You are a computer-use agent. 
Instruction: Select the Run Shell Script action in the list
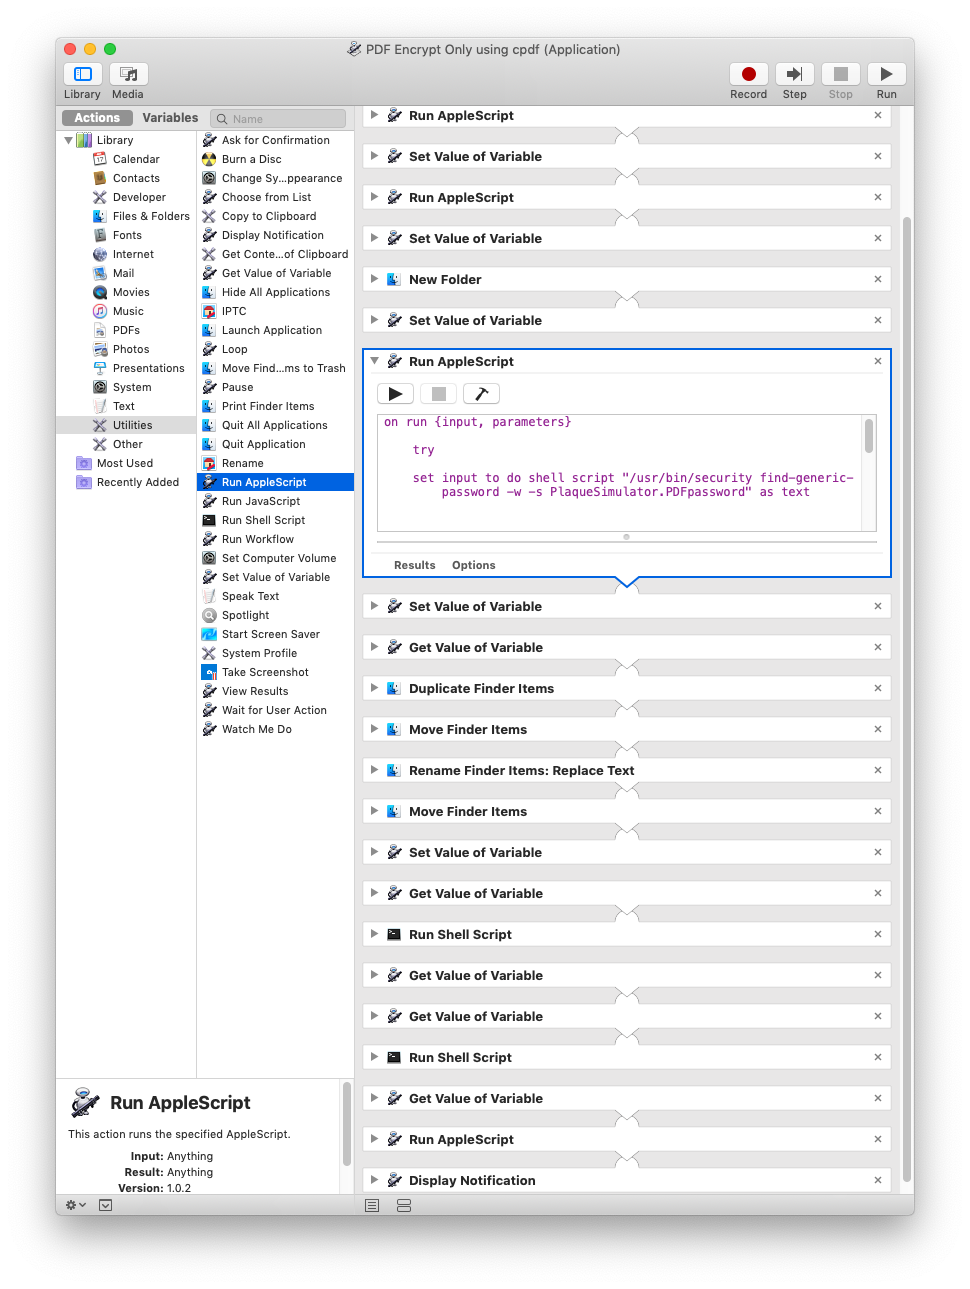click(x=261, y=519)
